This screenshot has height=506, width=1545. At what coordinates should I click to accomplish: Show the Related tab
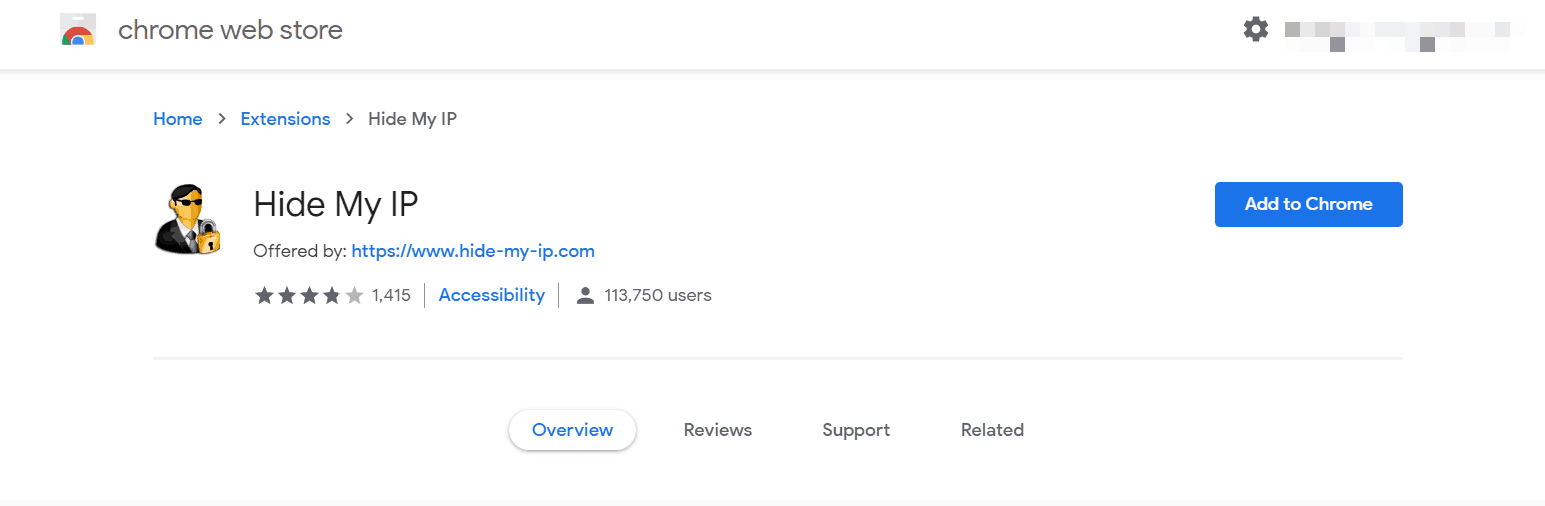point(992,430)
